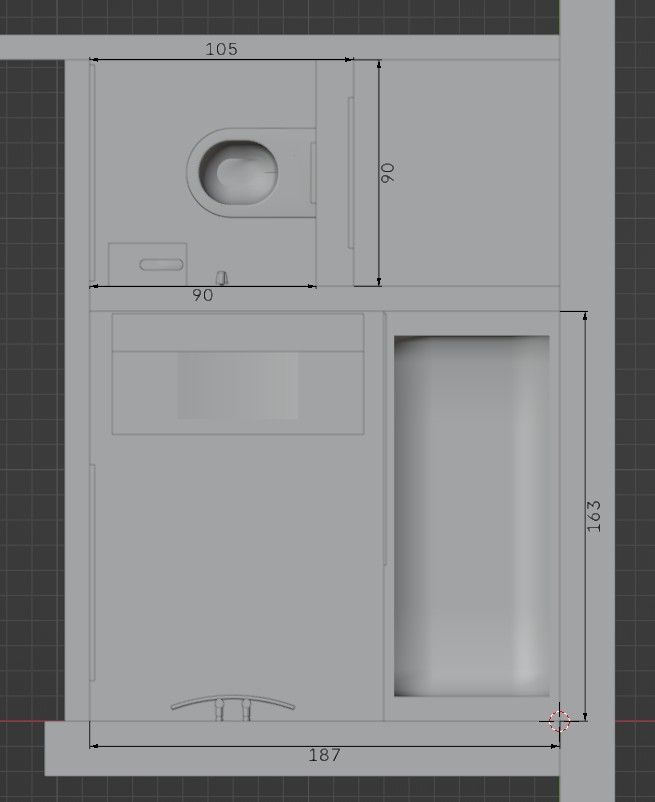
Task: Select the 187 dimension label
Action: [325, 755]
